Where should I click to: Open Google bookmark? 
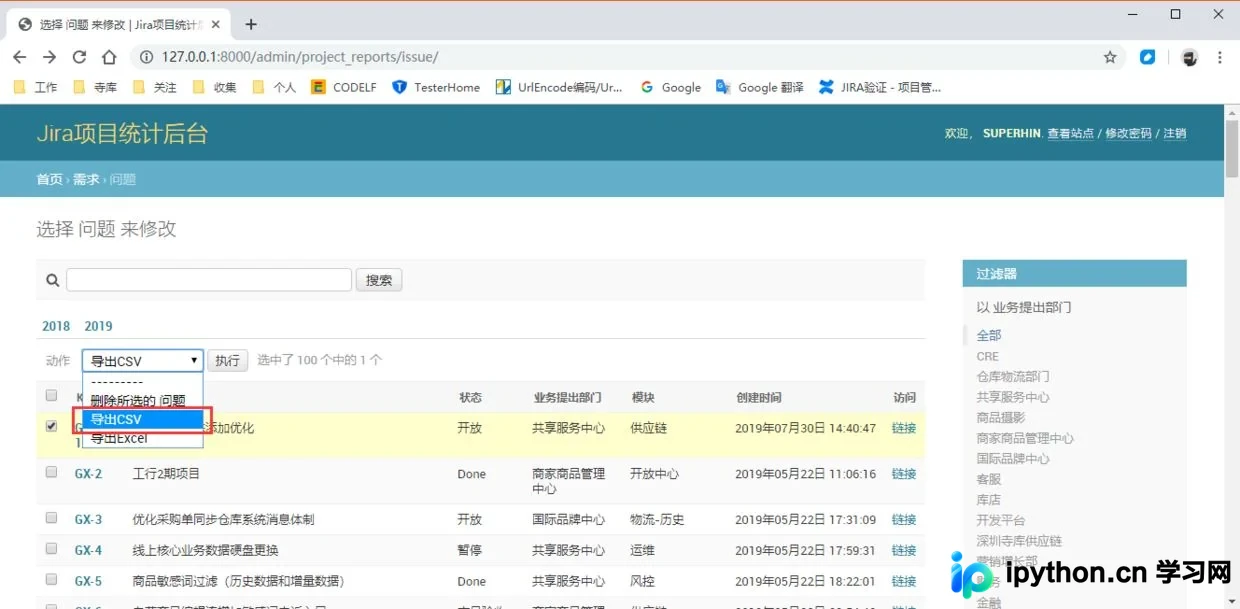[670, 87]
